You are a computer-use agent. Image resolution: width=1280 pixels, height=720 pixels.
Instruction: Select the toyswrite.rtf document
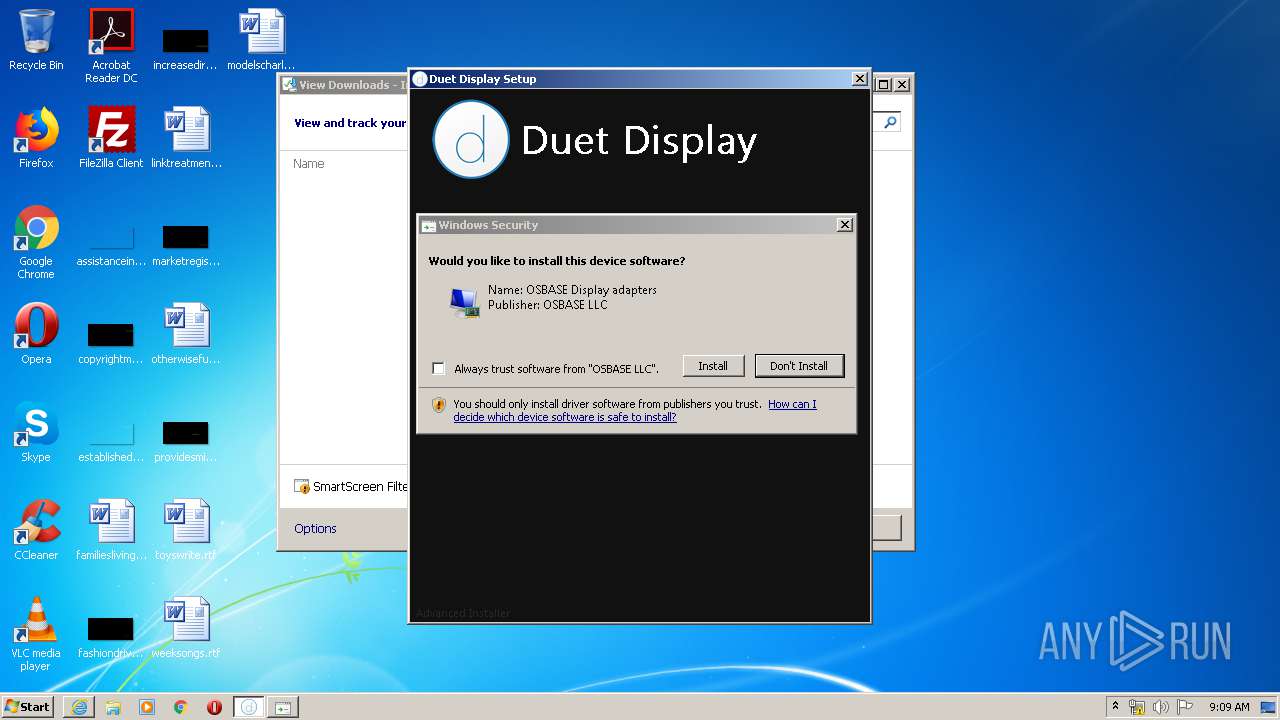point(186,530)
